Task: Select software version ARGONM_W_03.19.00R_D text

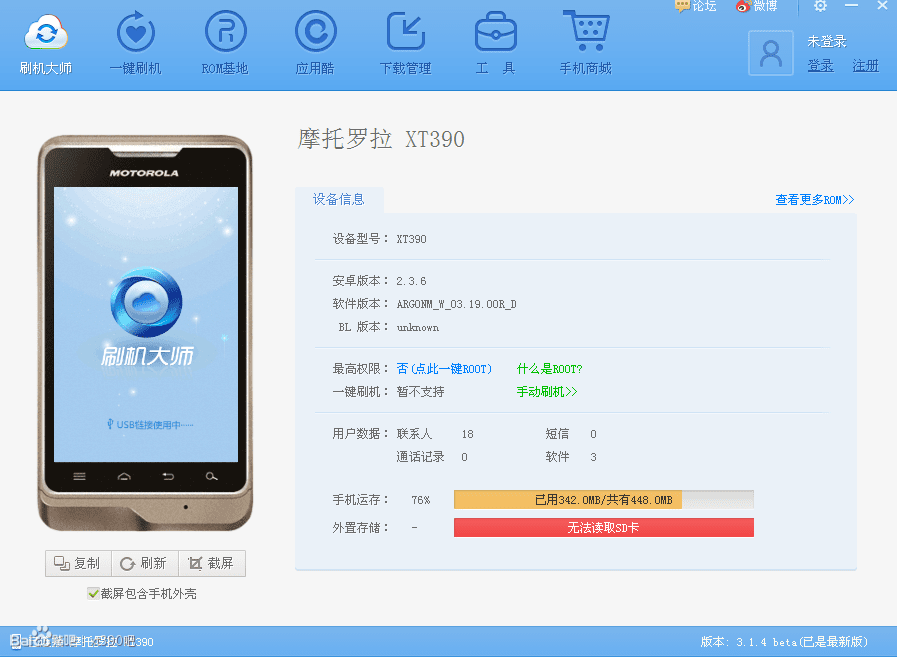Action: click(457, 304)
